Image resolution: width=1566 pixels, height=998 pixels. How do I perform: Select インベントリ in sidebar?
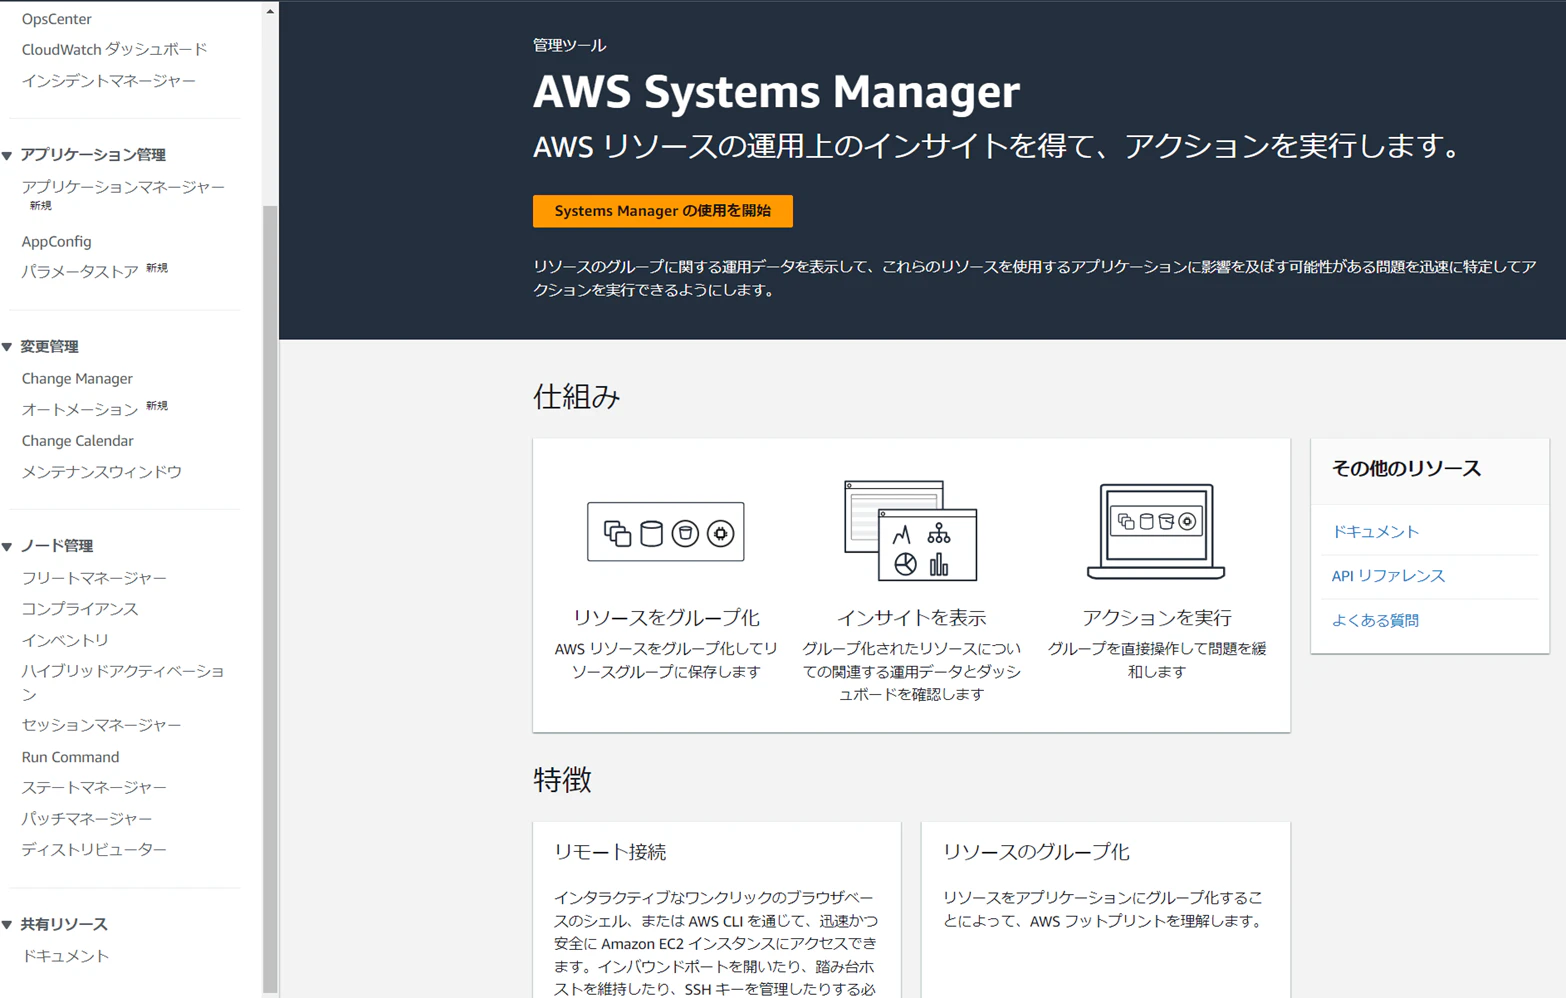[65, 639]
